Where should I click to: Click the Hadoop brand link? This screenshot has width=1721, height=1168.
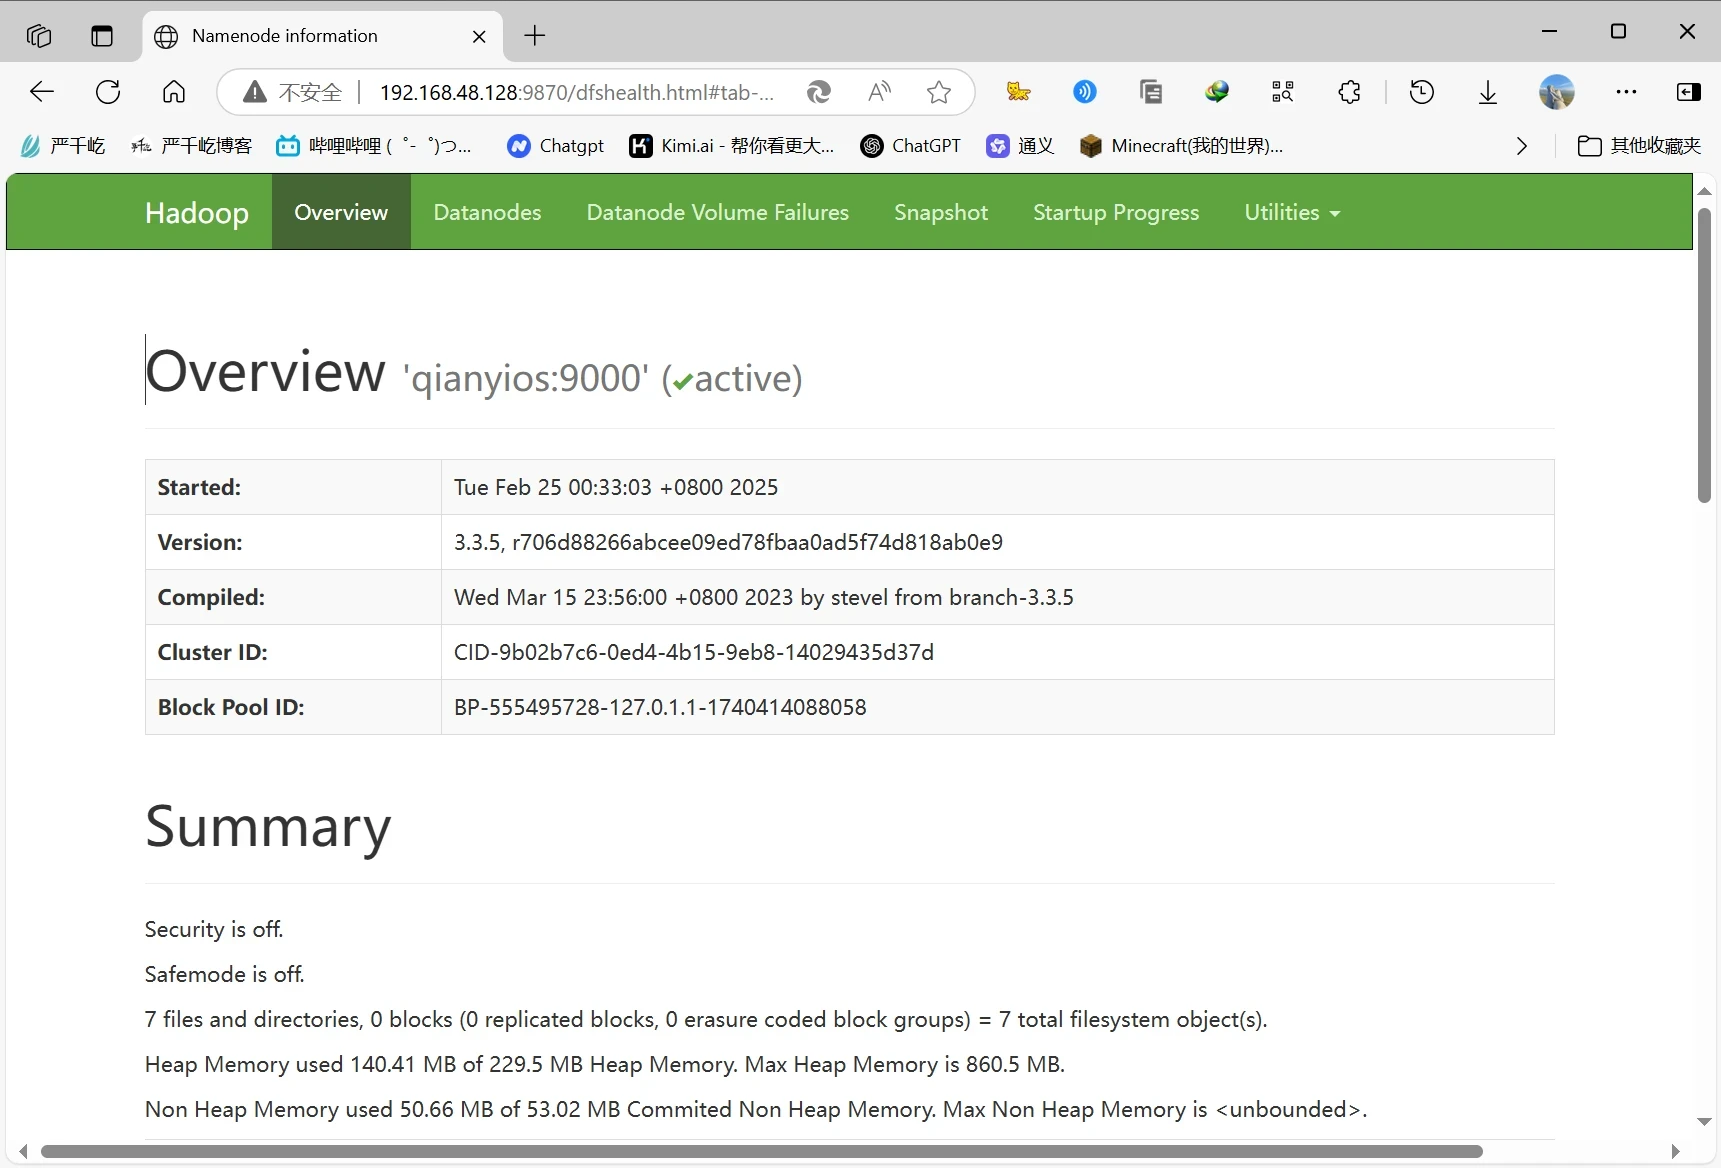click(196, 212)
